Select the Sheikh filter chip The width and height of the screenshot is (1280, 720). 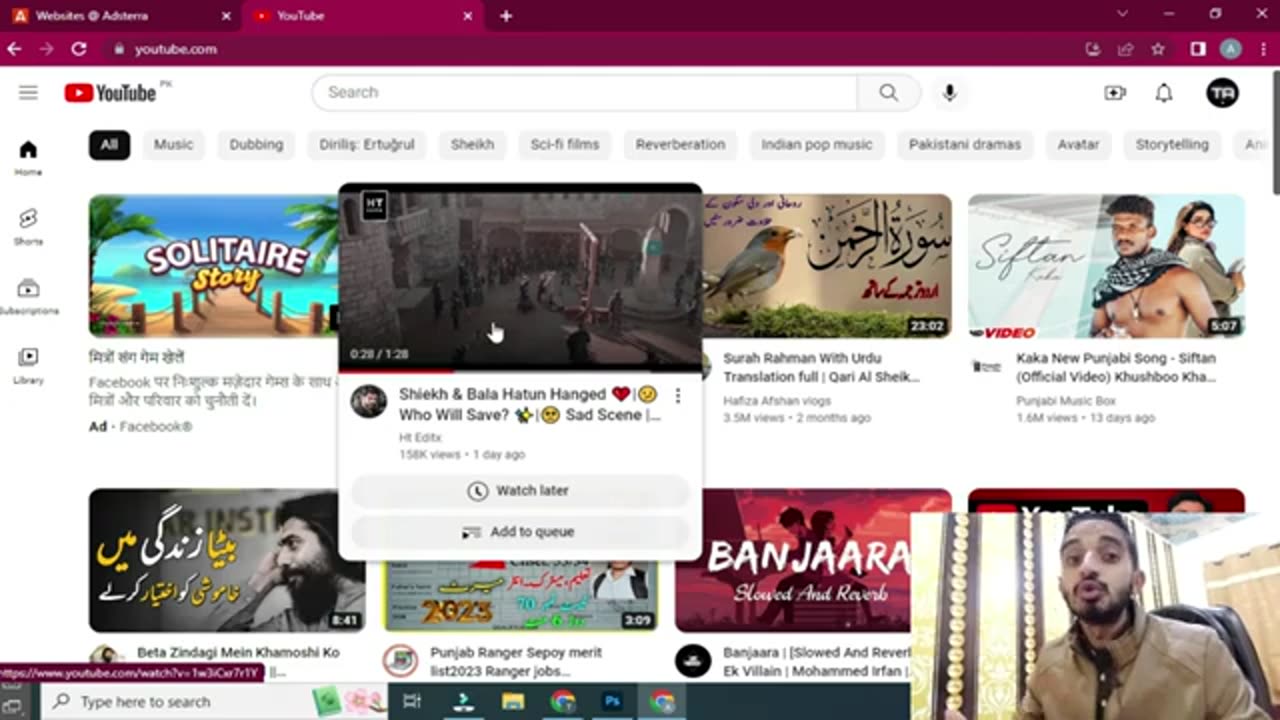pyautogui.click(x=472, y=145)
